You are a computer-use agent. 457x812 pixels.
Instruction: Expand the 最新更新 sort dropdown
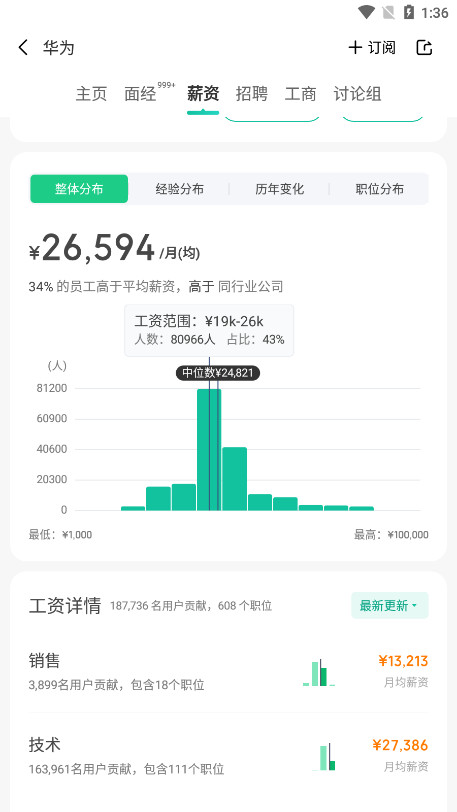(x=390, y=605)
